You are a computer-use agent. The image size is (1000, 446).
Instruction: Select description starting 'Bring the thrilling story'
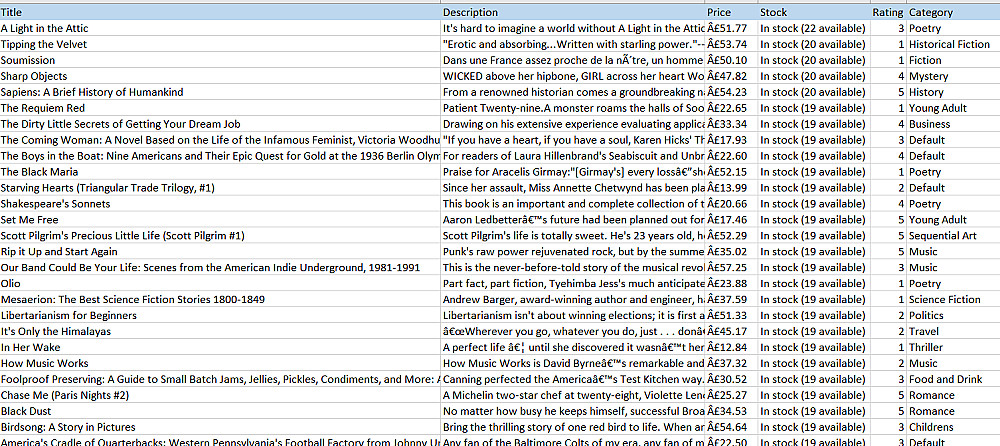573,427
